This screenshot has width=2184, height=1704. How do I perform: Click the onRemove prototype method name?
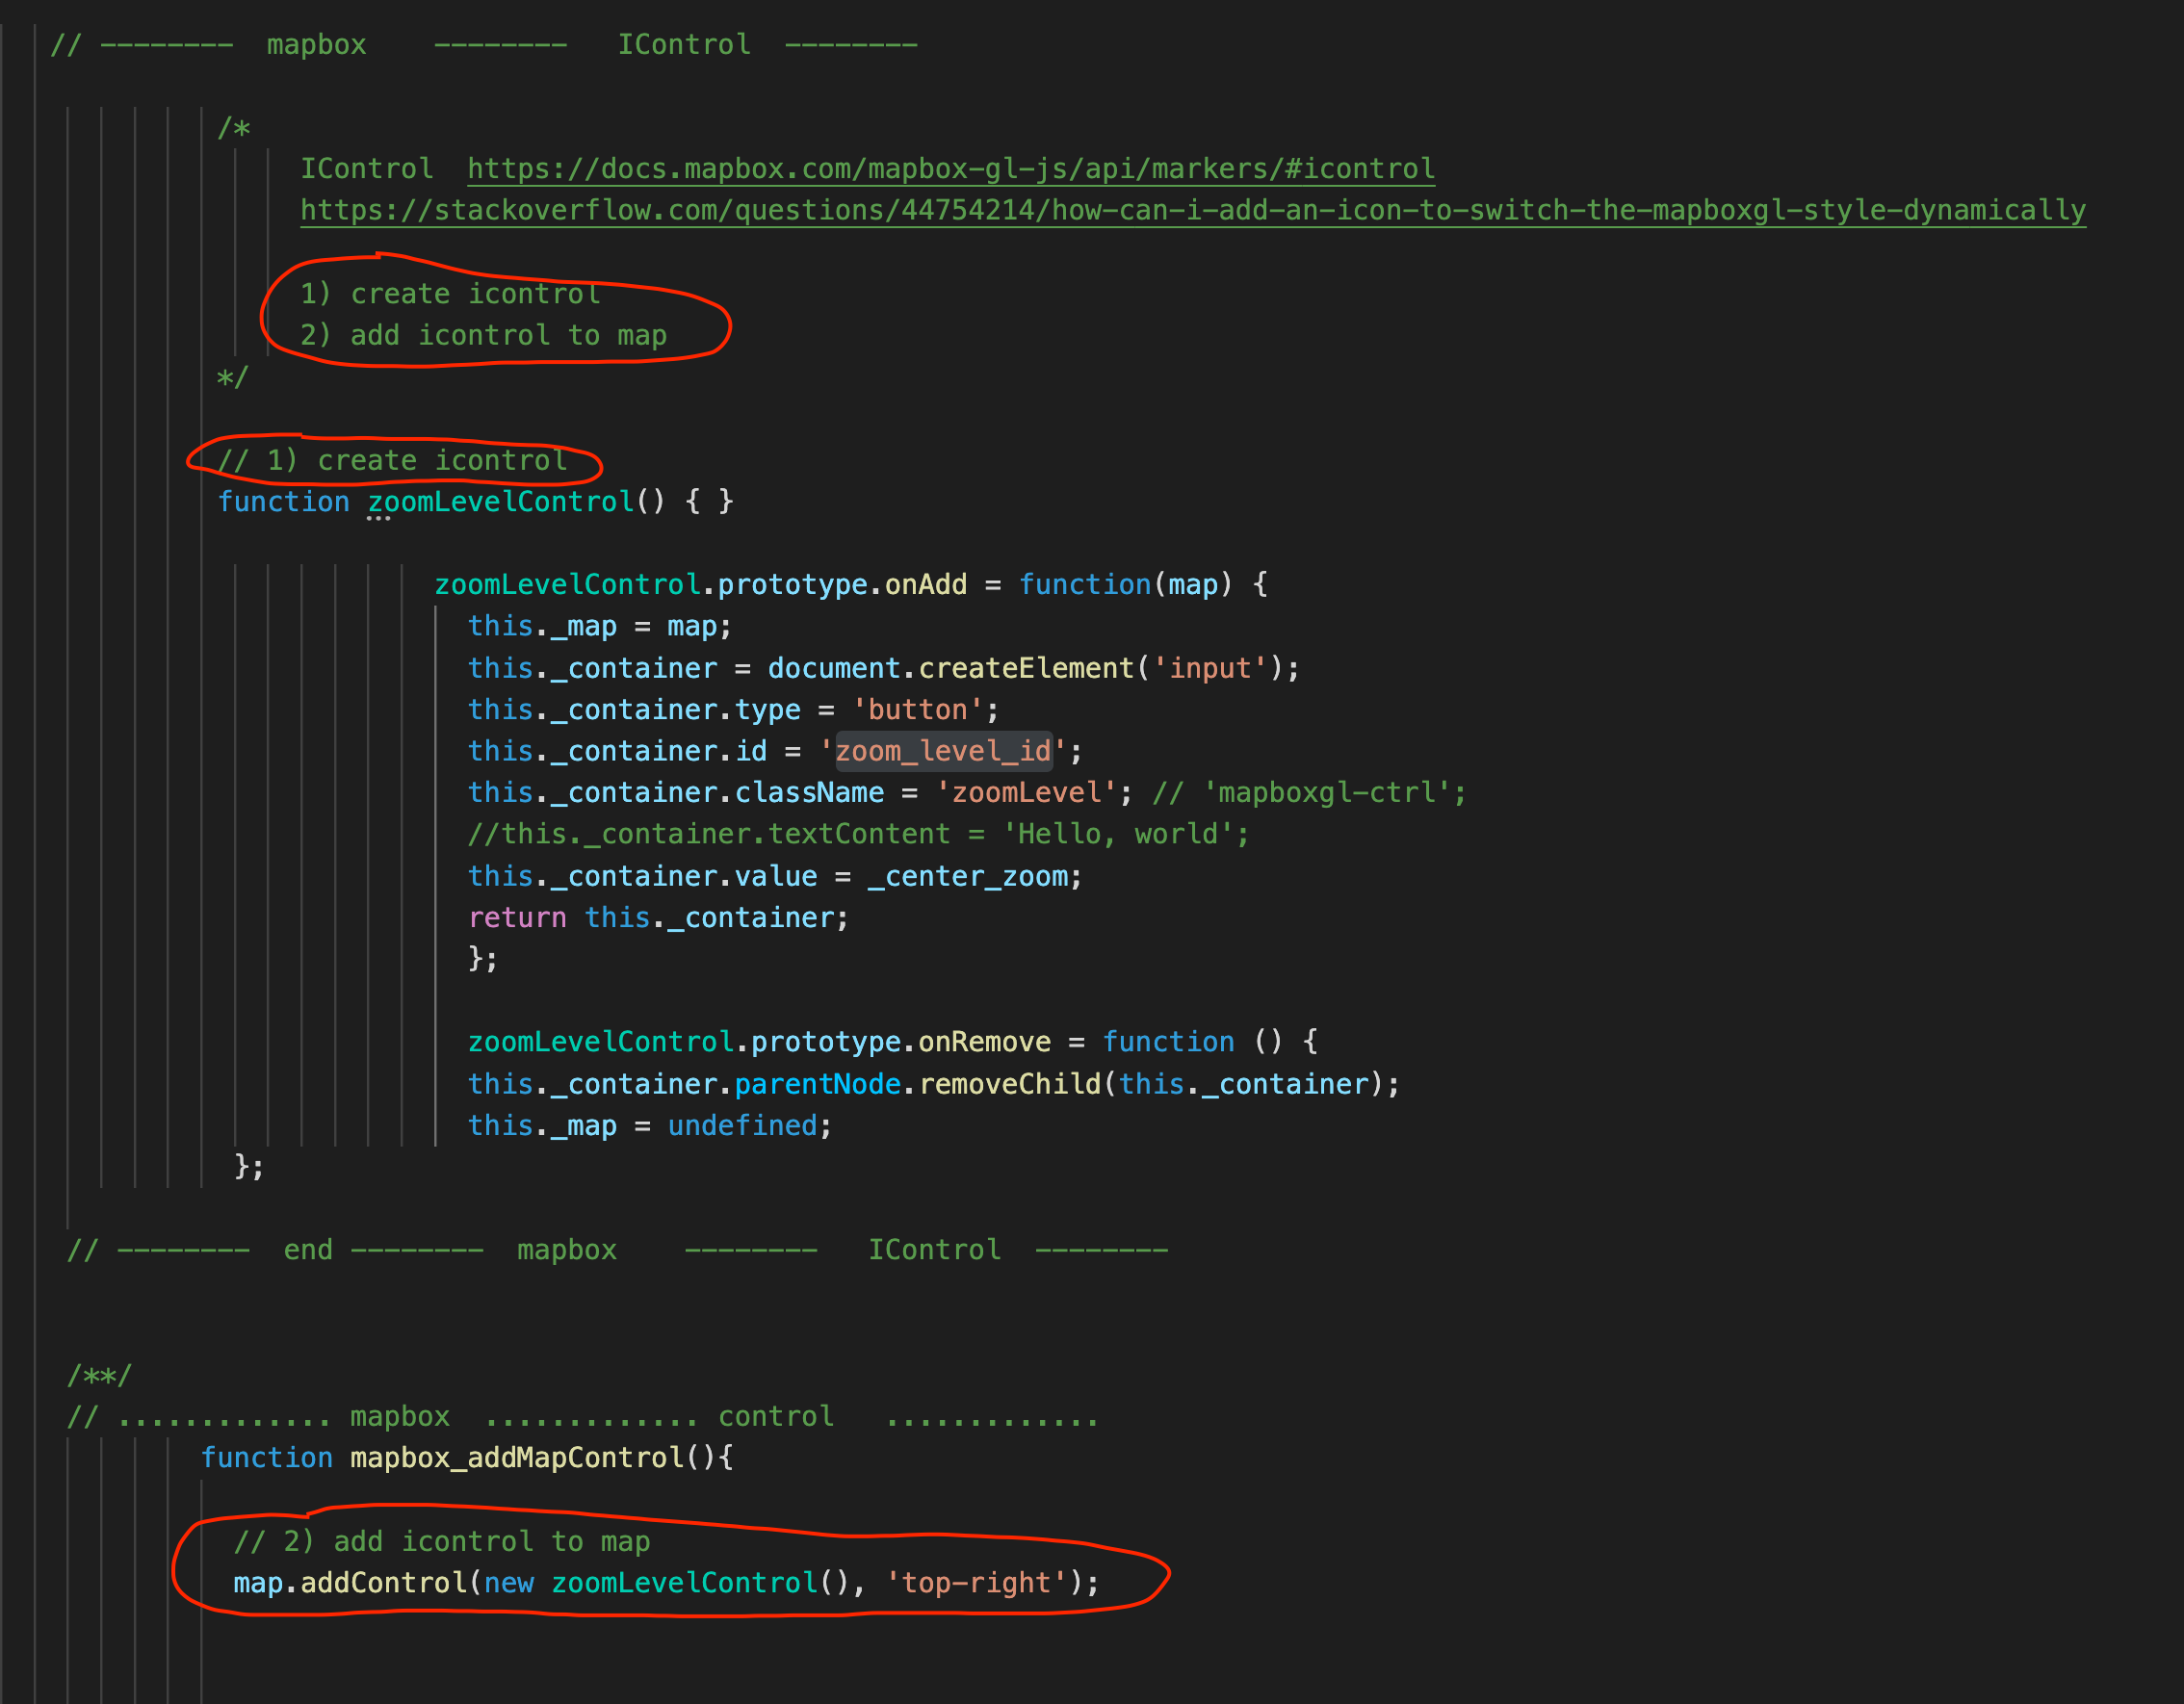(x=984, y=1042)
